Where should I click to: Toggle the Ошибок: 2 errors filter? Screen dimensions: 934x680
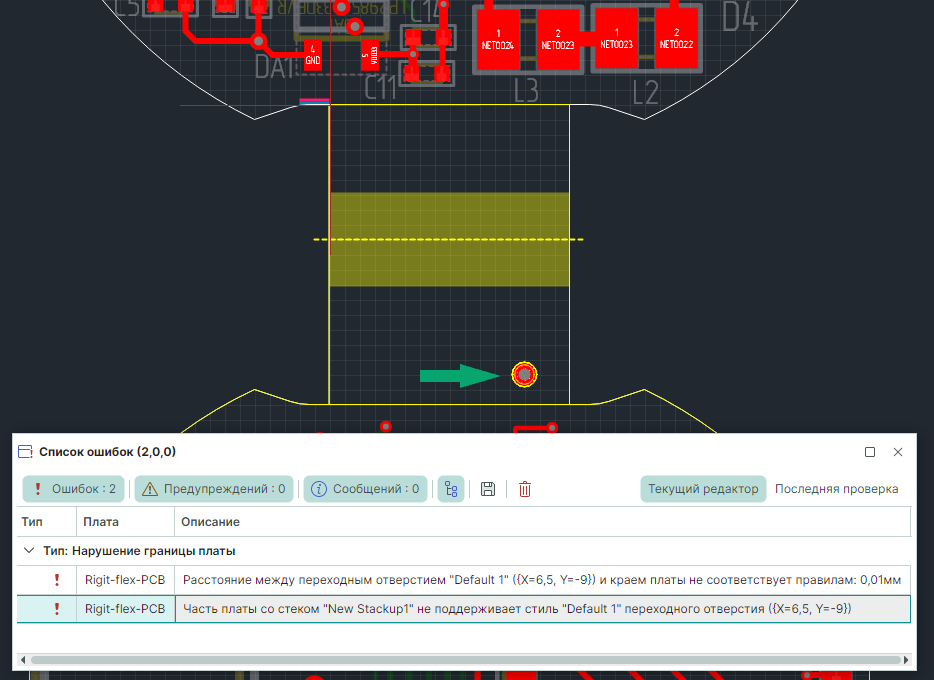(73, 489)
